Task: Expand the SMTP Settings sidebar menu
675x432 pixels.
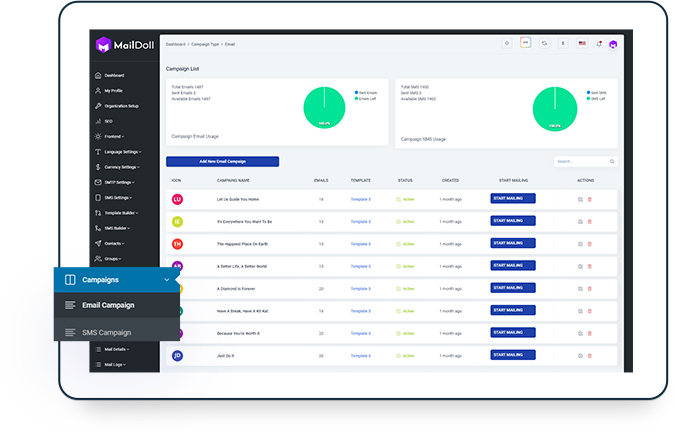Action: (x=120, y=182)
